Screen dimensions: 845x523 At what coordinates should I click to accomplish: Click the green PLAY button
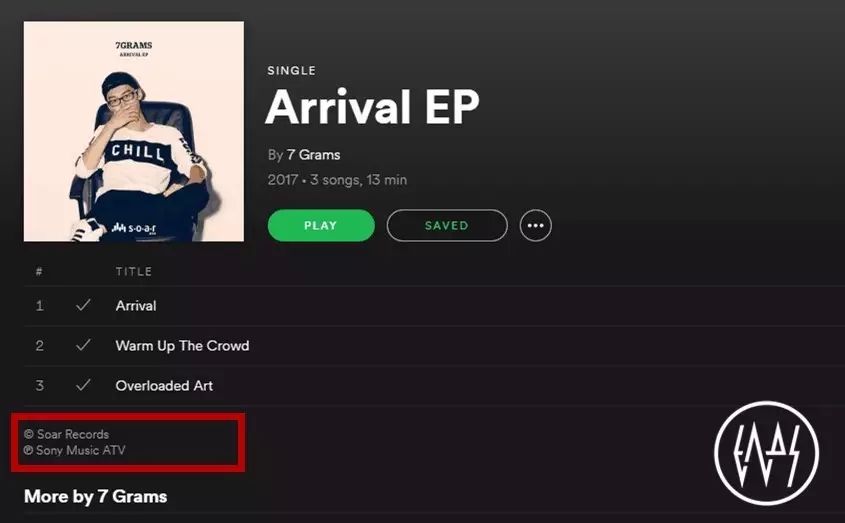[321, 225]
